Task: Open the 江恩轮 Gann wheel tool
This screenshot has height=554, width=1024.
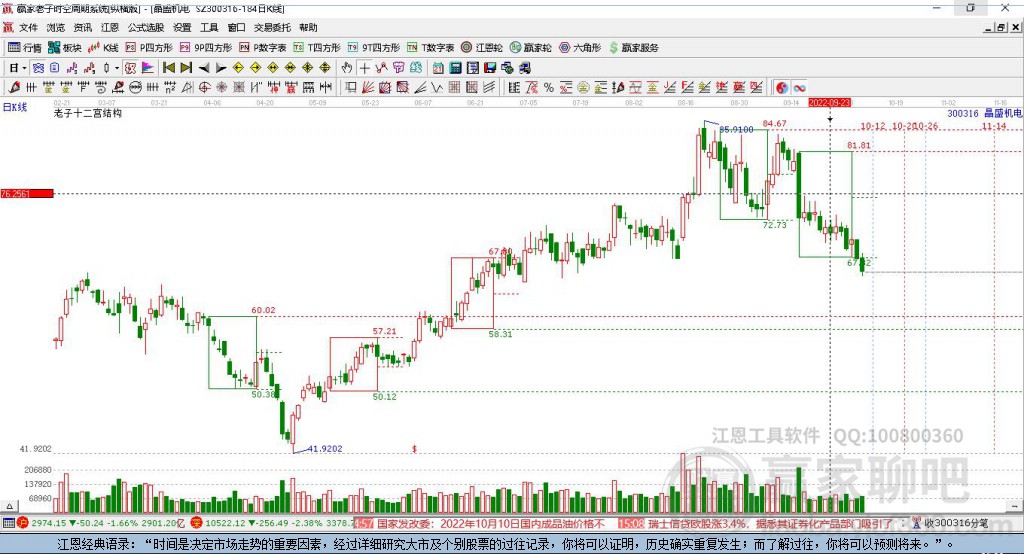Action: coord(482,48)
